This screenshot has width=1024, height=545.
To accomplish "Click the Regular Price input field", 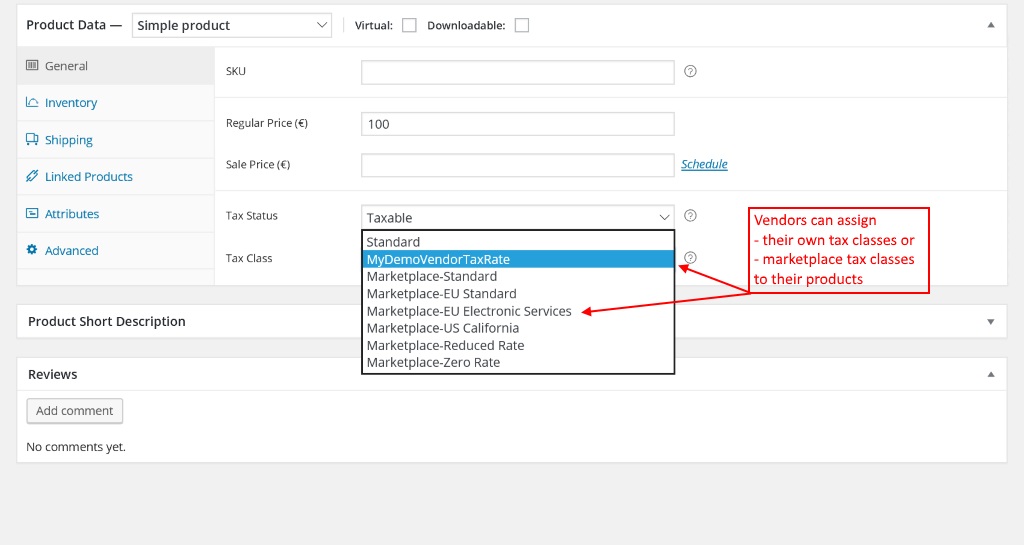I will [517, 124].
